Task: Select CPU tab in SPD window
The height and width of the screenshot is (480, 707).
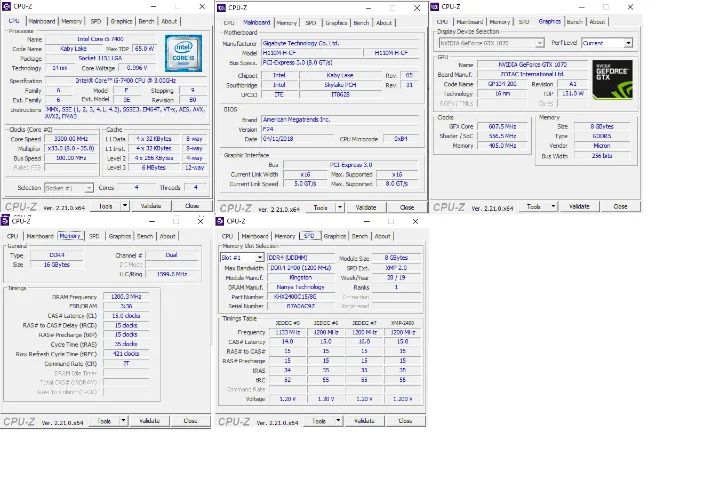Action: click(x=227, y=236)
